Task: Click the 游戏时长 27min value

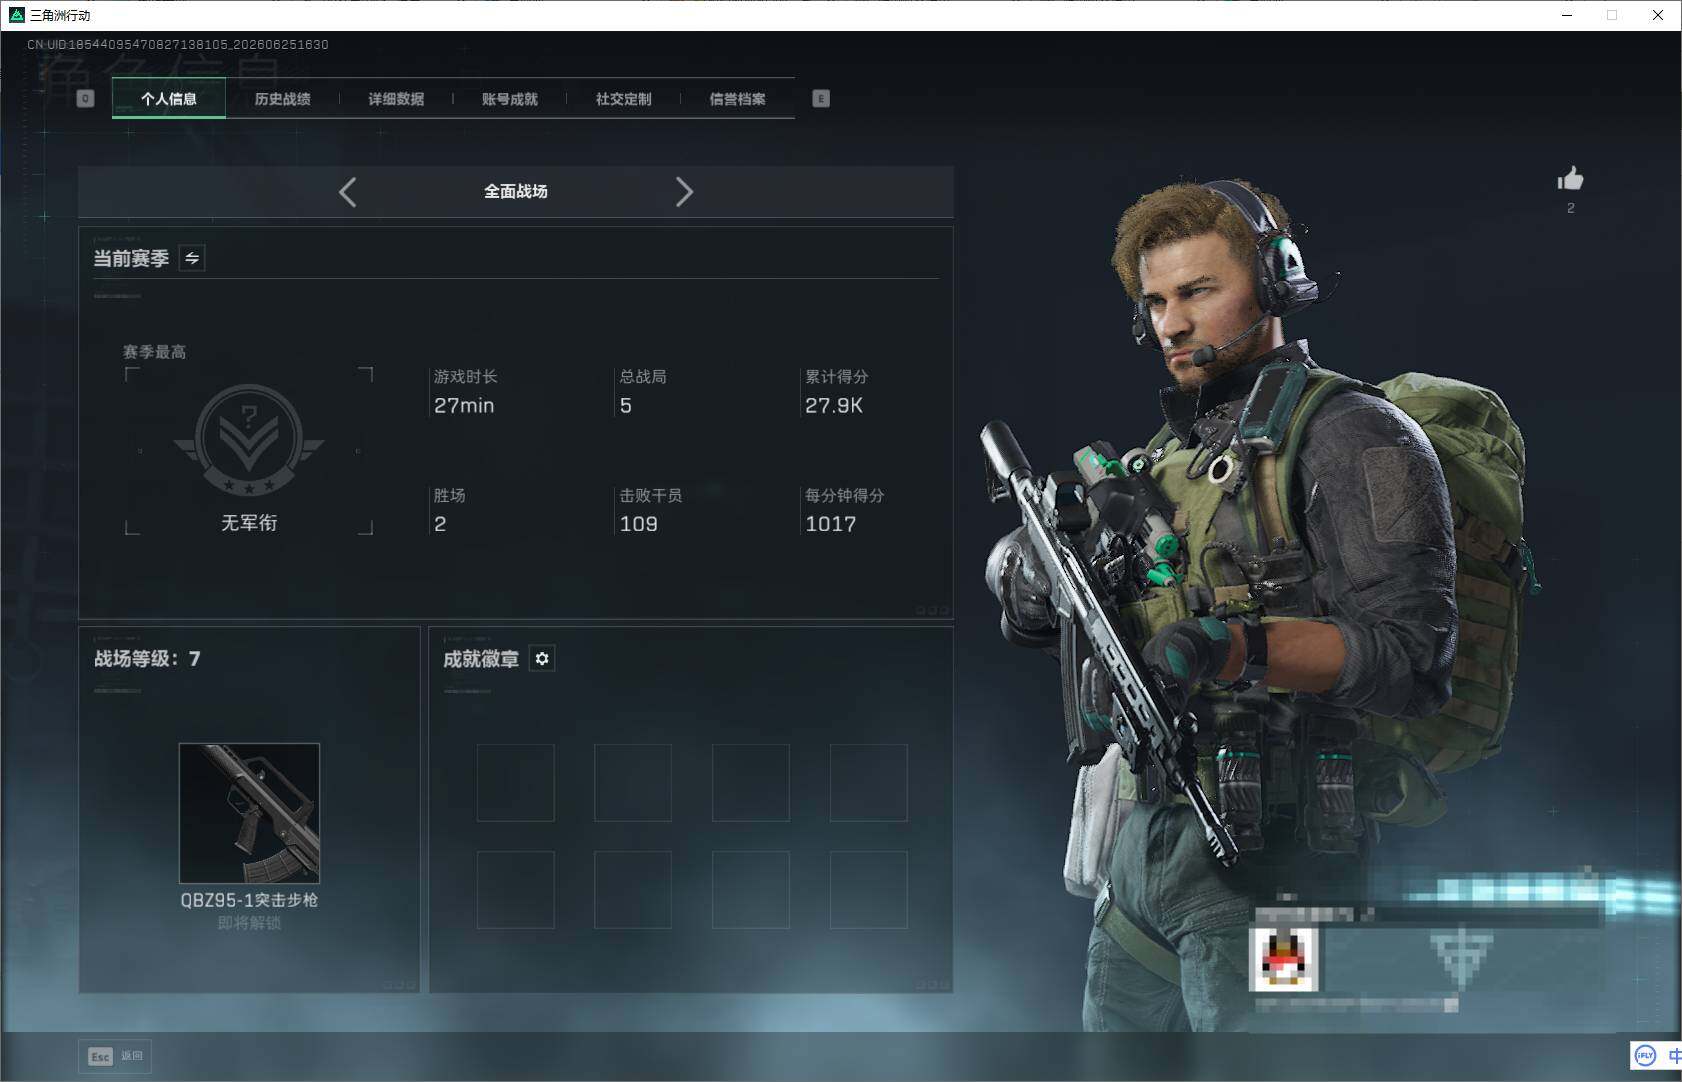Action: point(464,405)
